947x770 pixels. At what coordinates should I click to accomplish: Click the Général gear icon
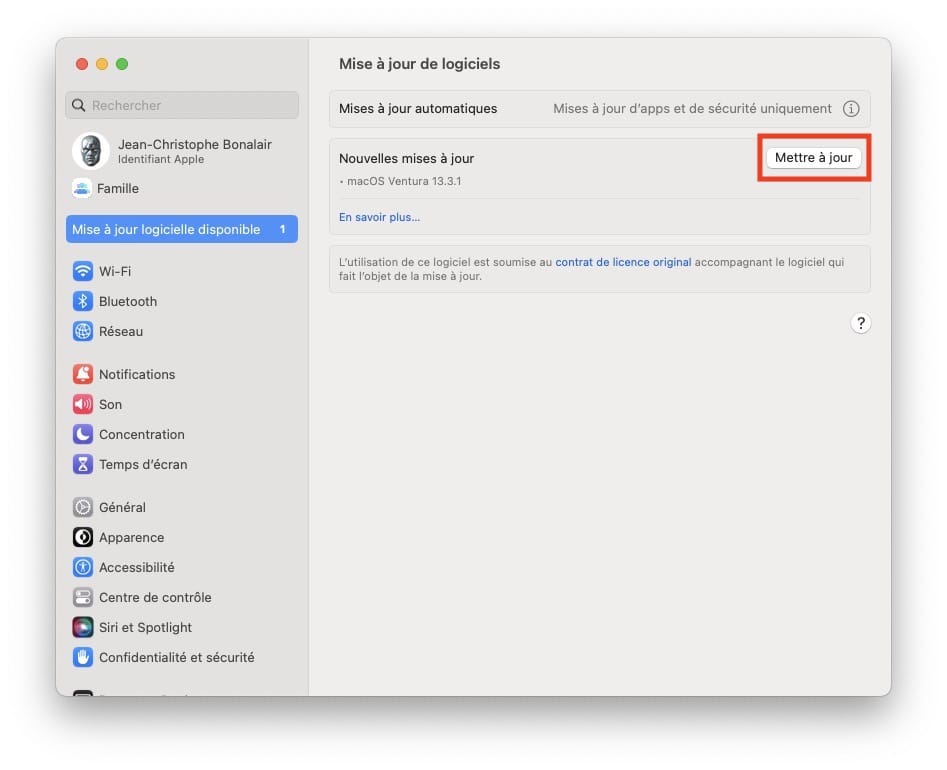pyautogui.click(x=83, y=507)
